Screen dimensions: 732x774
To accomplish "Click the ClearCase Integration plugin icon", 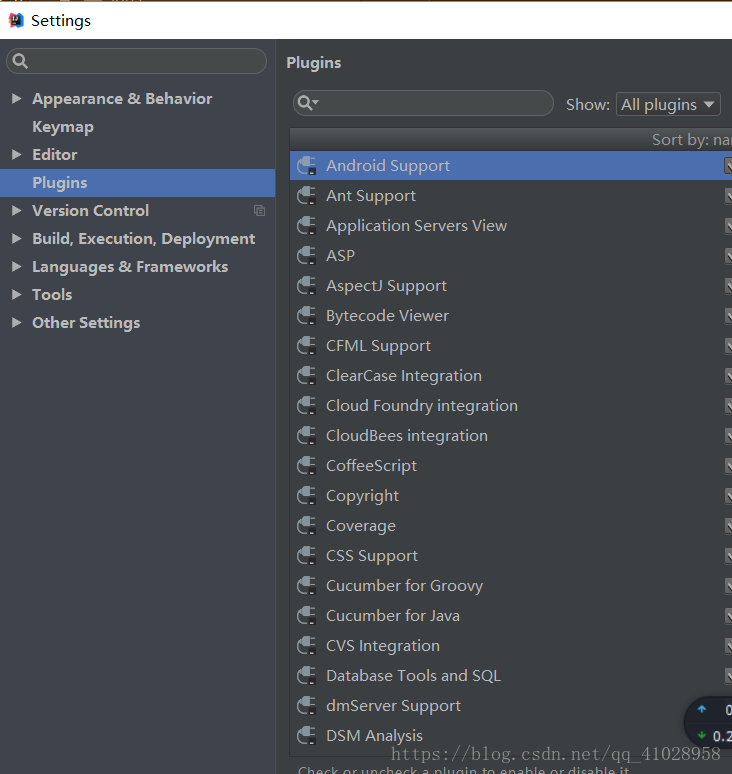I will [307, 376].
